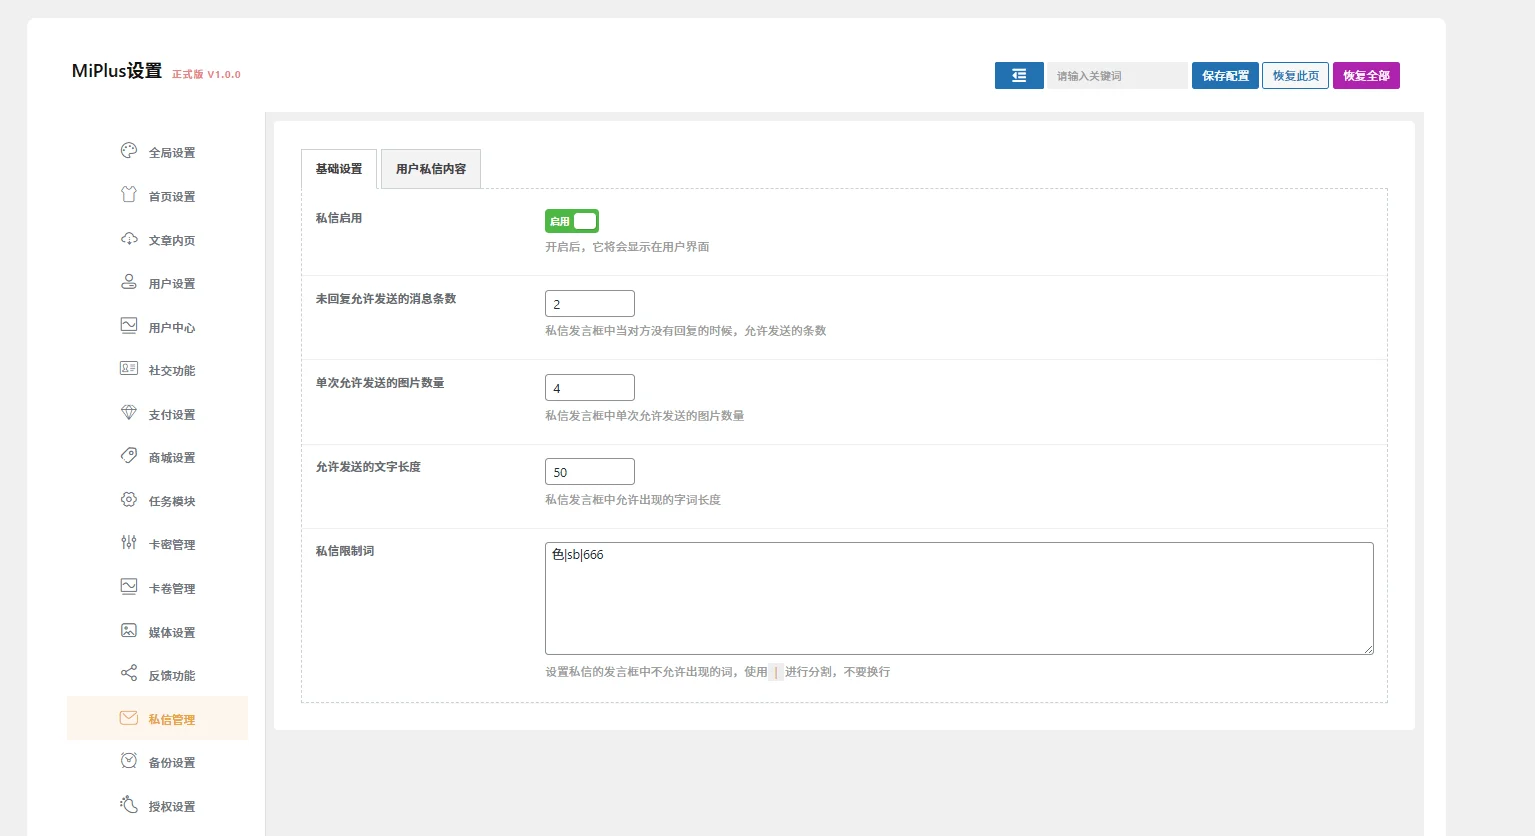Toggle the 私信启用 switch off
This screenshot has height=836, width=1535.
(x=572, y=221)
